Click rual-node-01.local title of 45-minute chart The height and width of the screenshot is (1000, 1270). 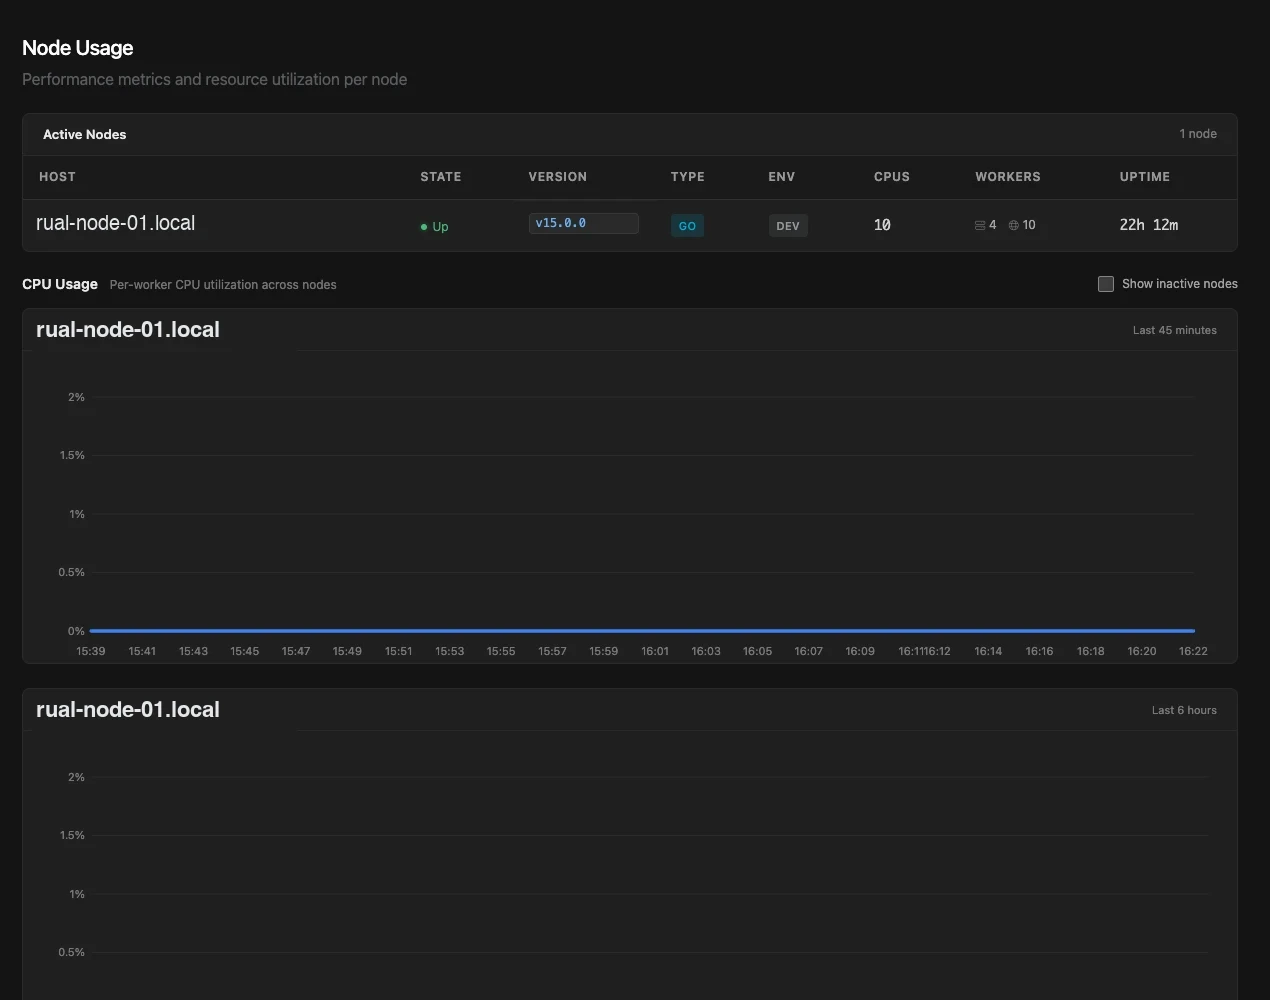coord(128,330)
